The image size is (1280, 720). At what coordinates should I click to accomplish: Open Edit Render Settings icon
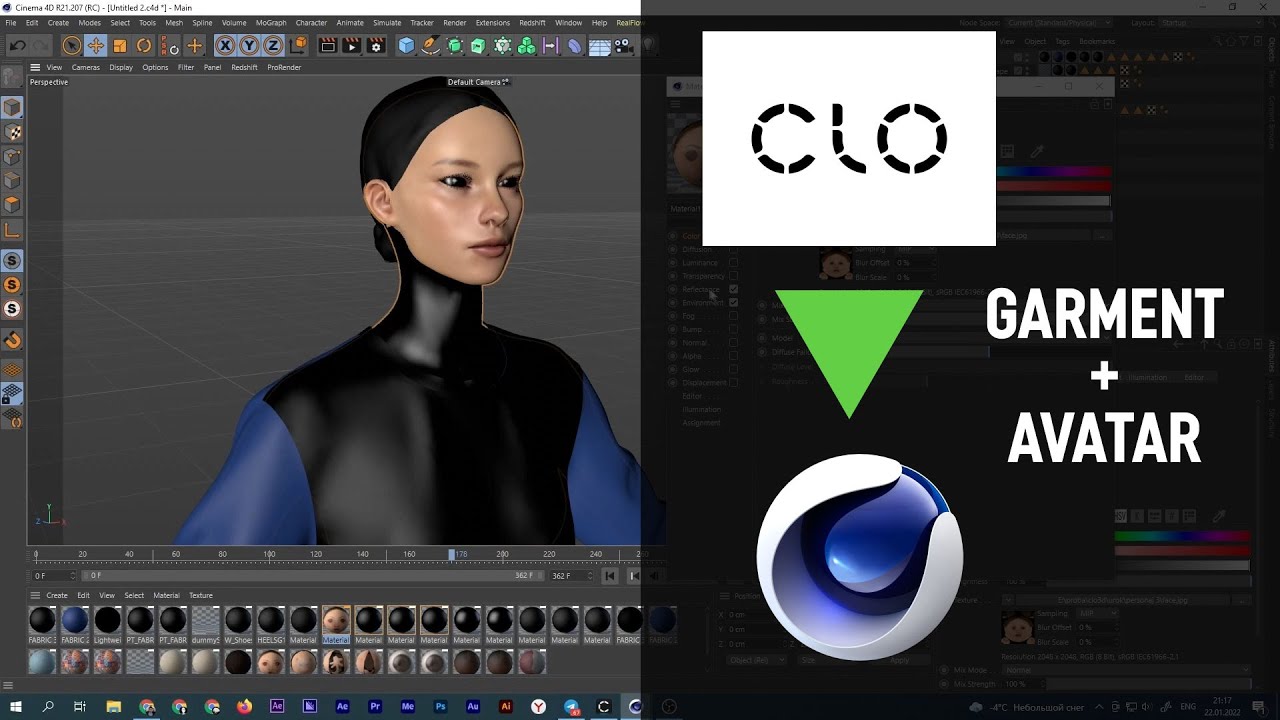pyautogui.click(x=376, y=45)
